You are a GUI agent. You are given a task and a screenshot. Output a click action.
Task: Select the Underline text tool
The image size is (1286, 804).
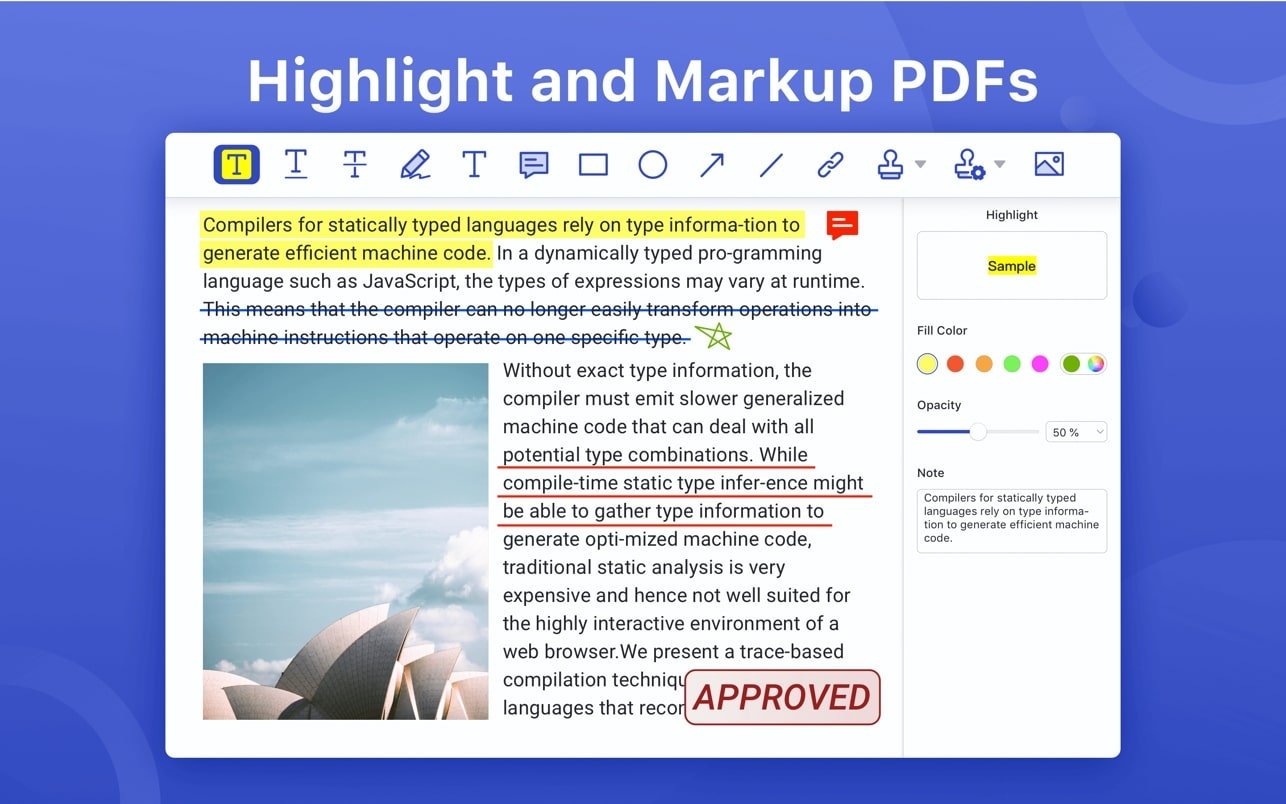tap(296, 164)
